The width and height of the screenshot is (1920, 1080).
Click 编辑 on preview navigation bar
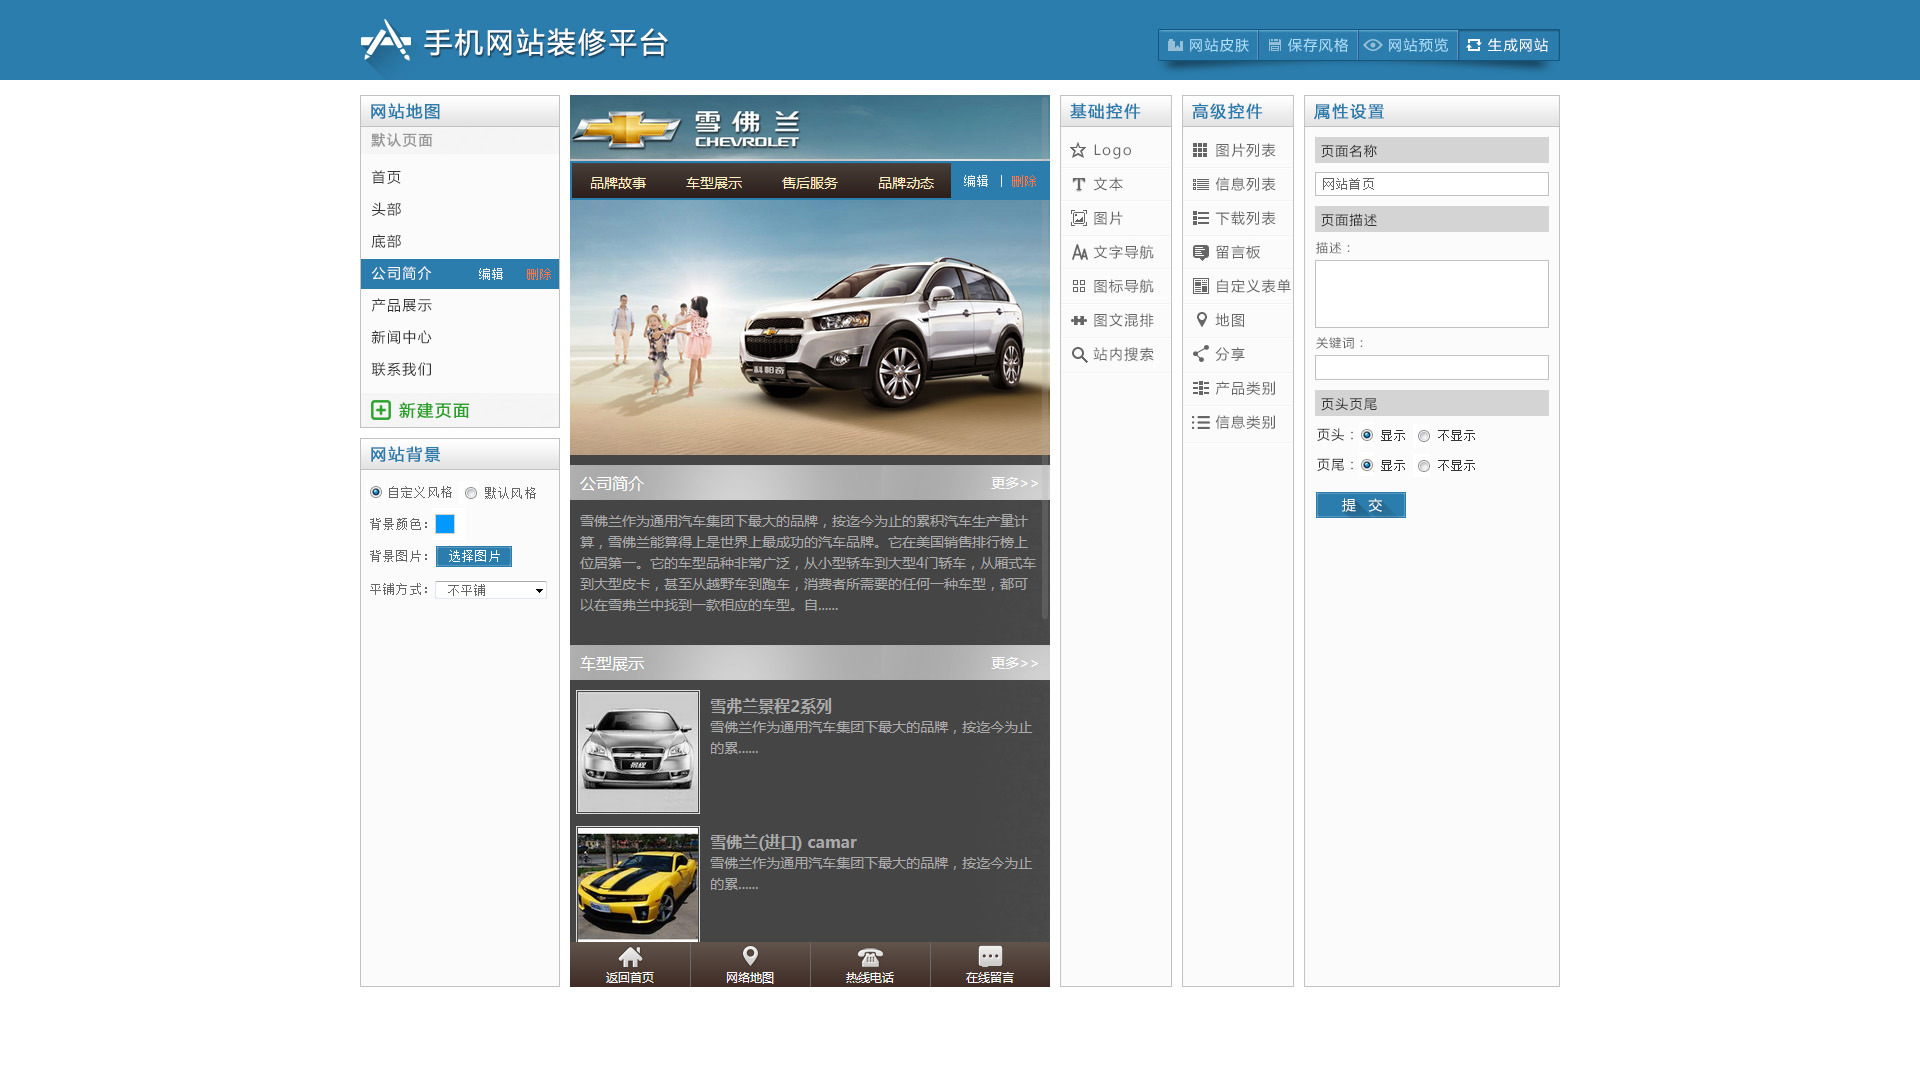[x=976, y=181]
